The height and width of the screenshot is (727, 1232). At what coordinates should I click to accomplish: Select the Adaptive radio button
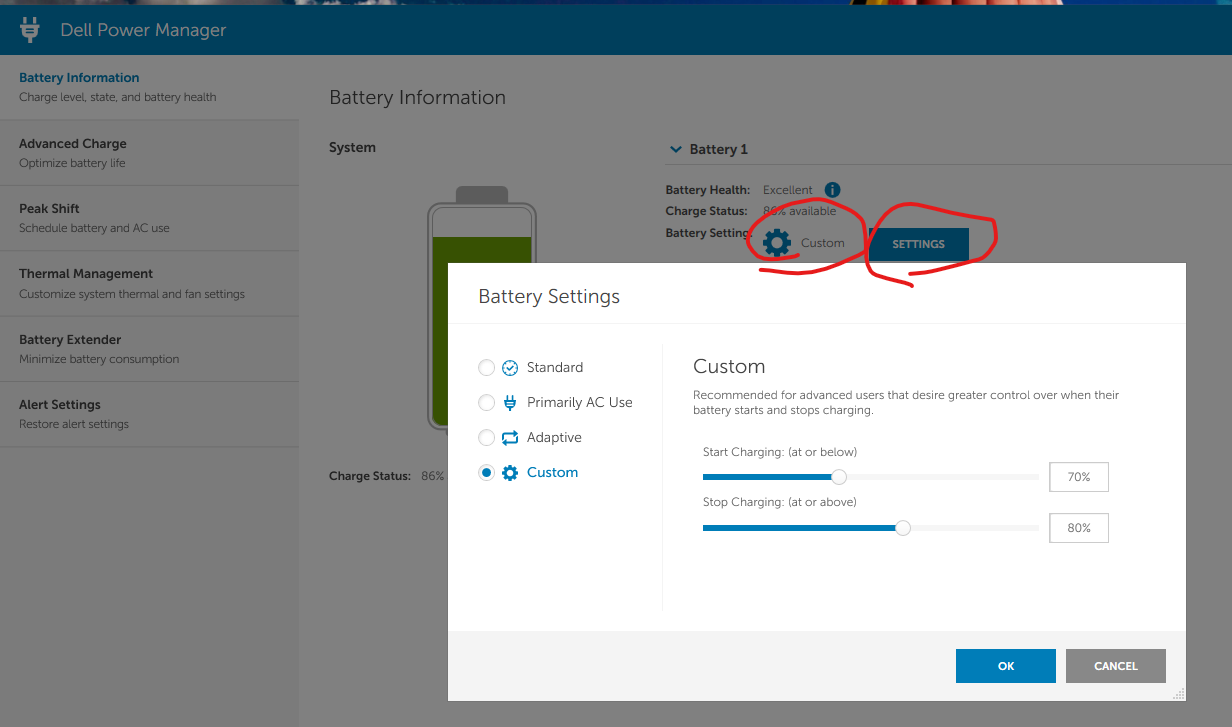pyautogui.click(x=486, y=438)
